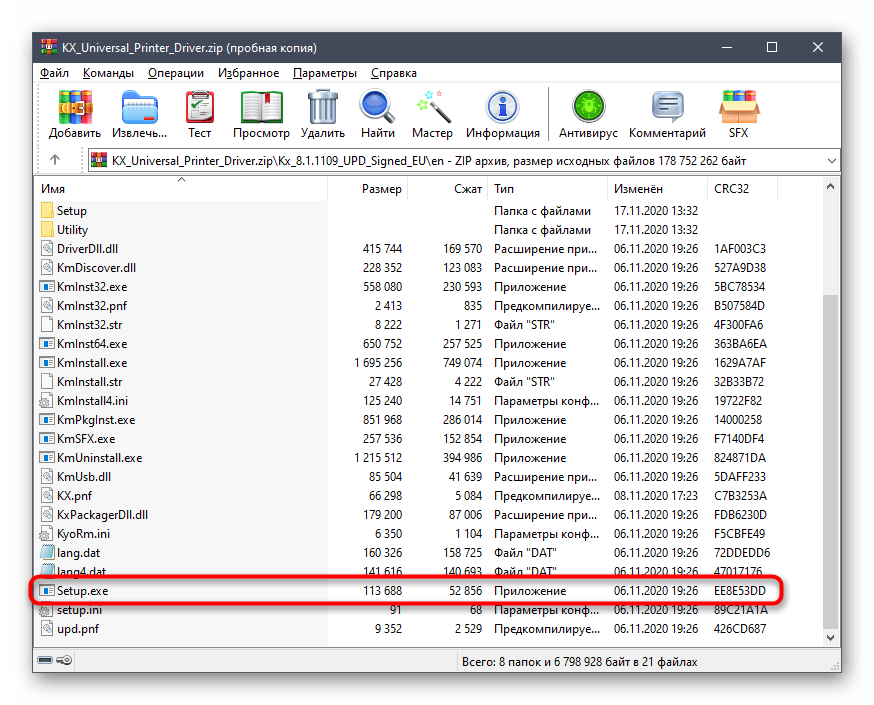874x705 pixels.
Task: Click the status bar totals text
Action: [x=580, y=662]
